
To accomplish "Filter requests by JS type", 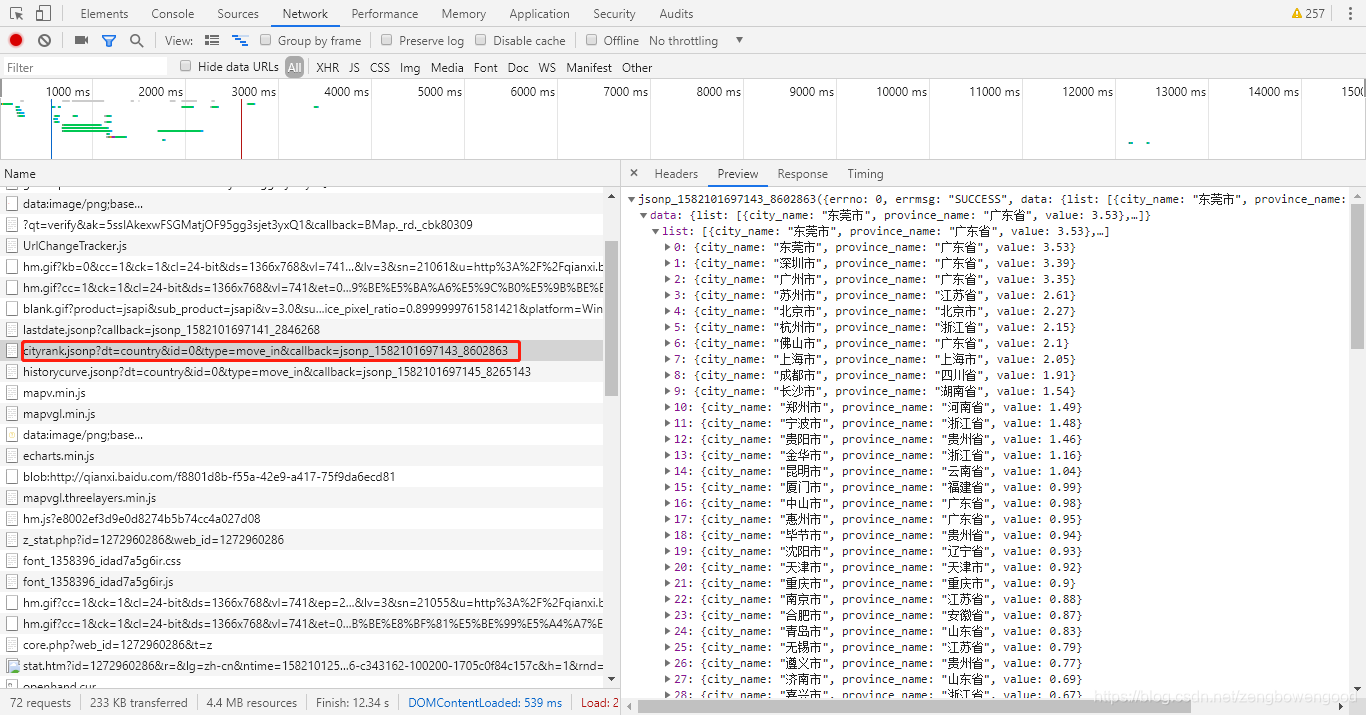I will 354,68.
